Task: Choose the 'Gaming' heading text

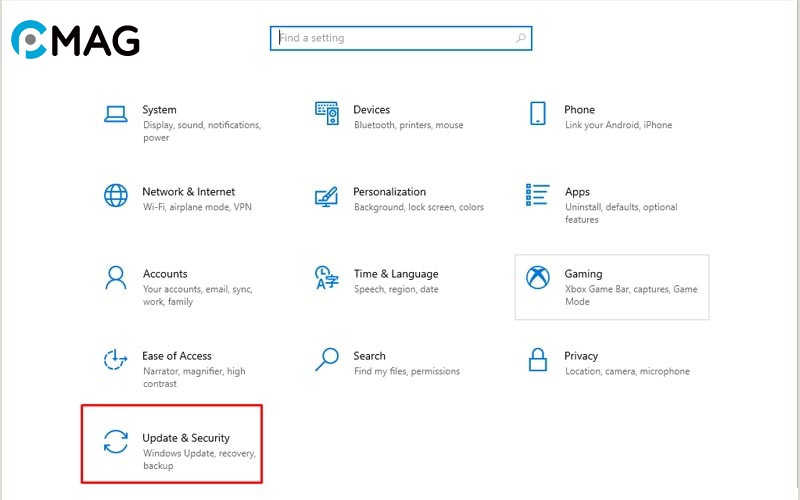Action: (583, 274)
